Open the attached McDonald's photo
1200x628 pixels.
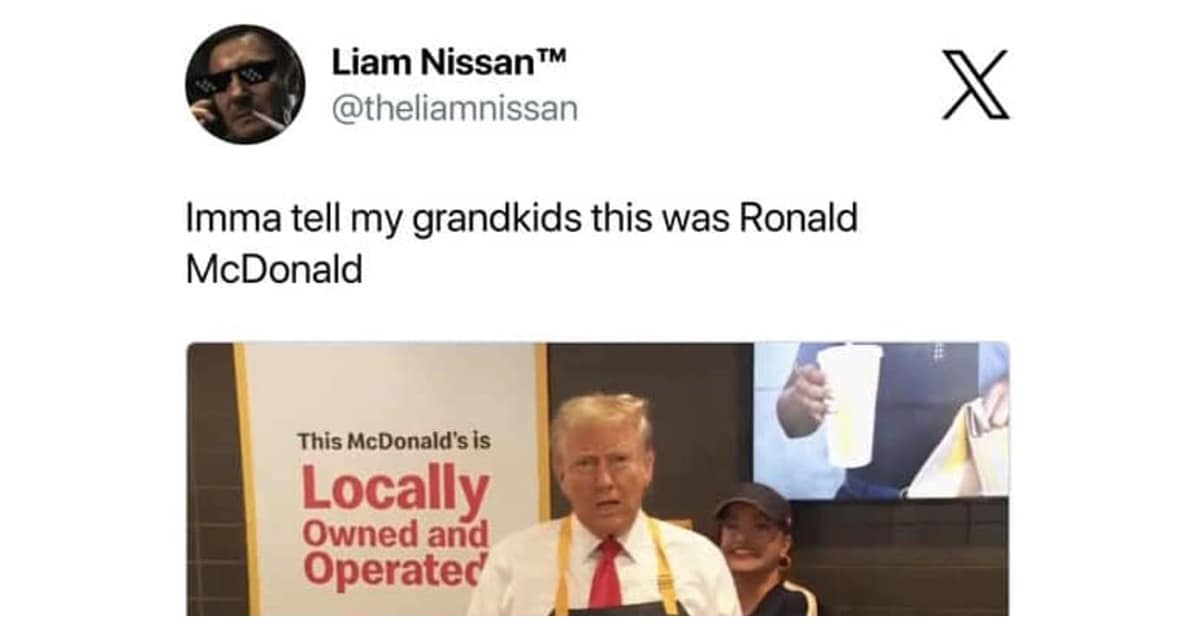597,479
